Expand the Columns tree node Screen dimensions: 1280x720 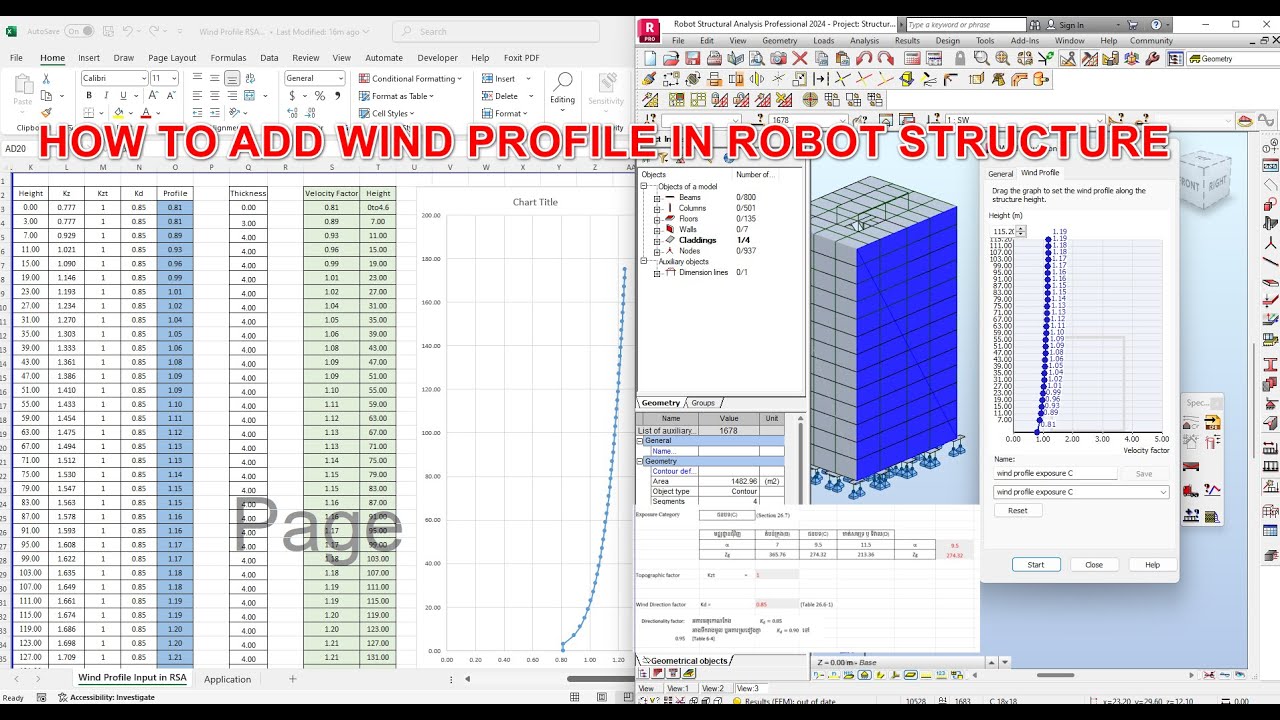[657, 208]
